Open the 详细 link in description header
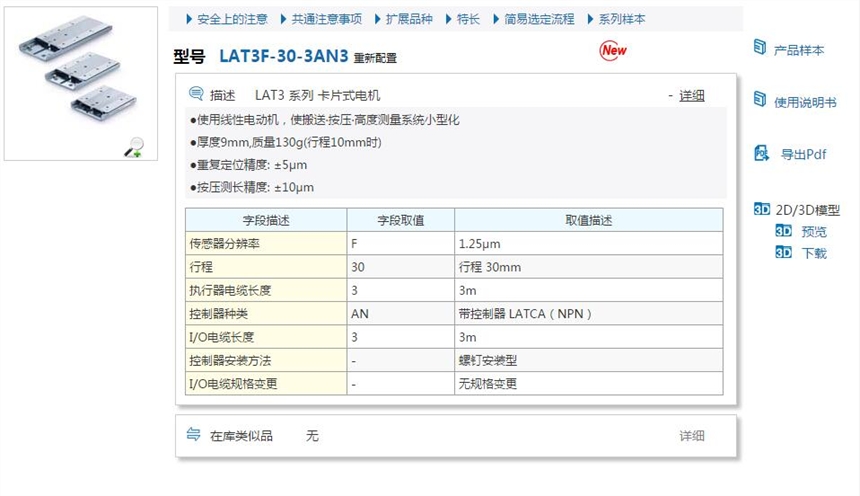The height and width of the screenshot is (496, 860). [691, 95]
